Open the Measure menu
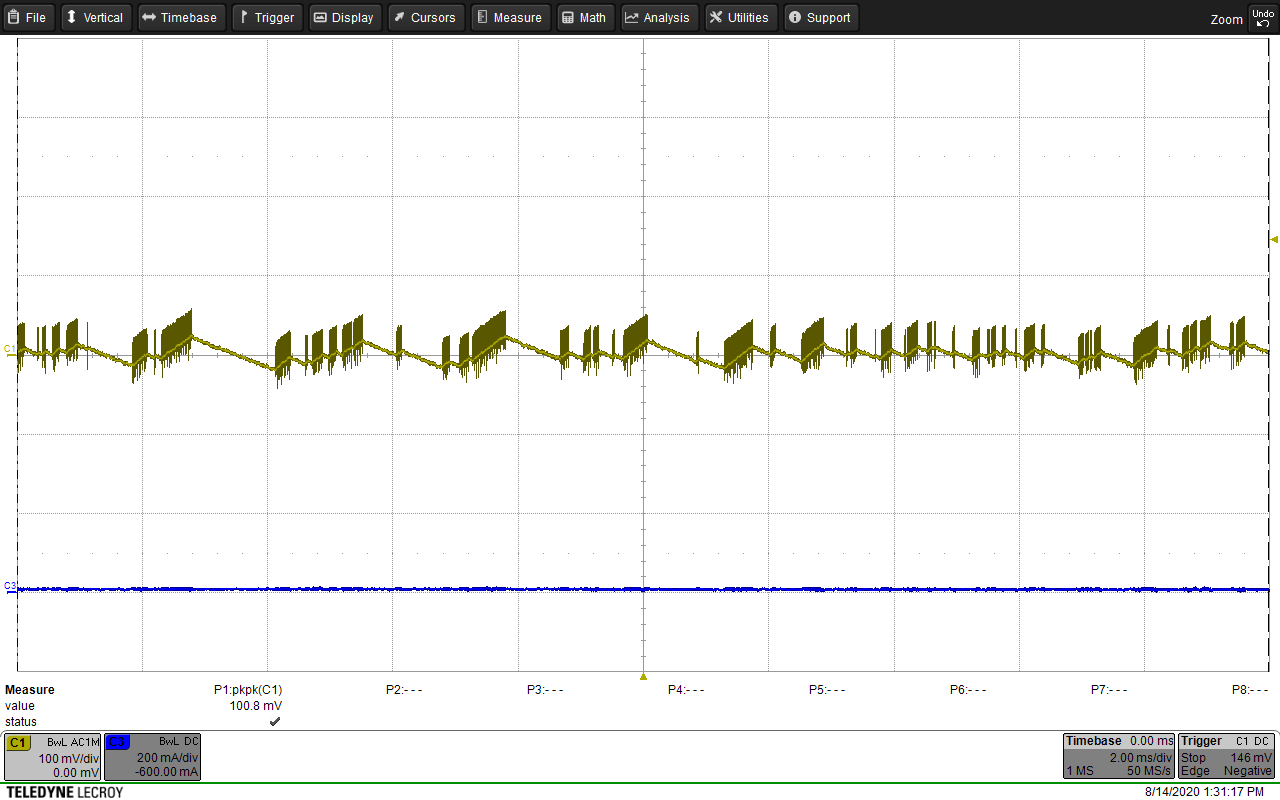 (x=510, y=17)
